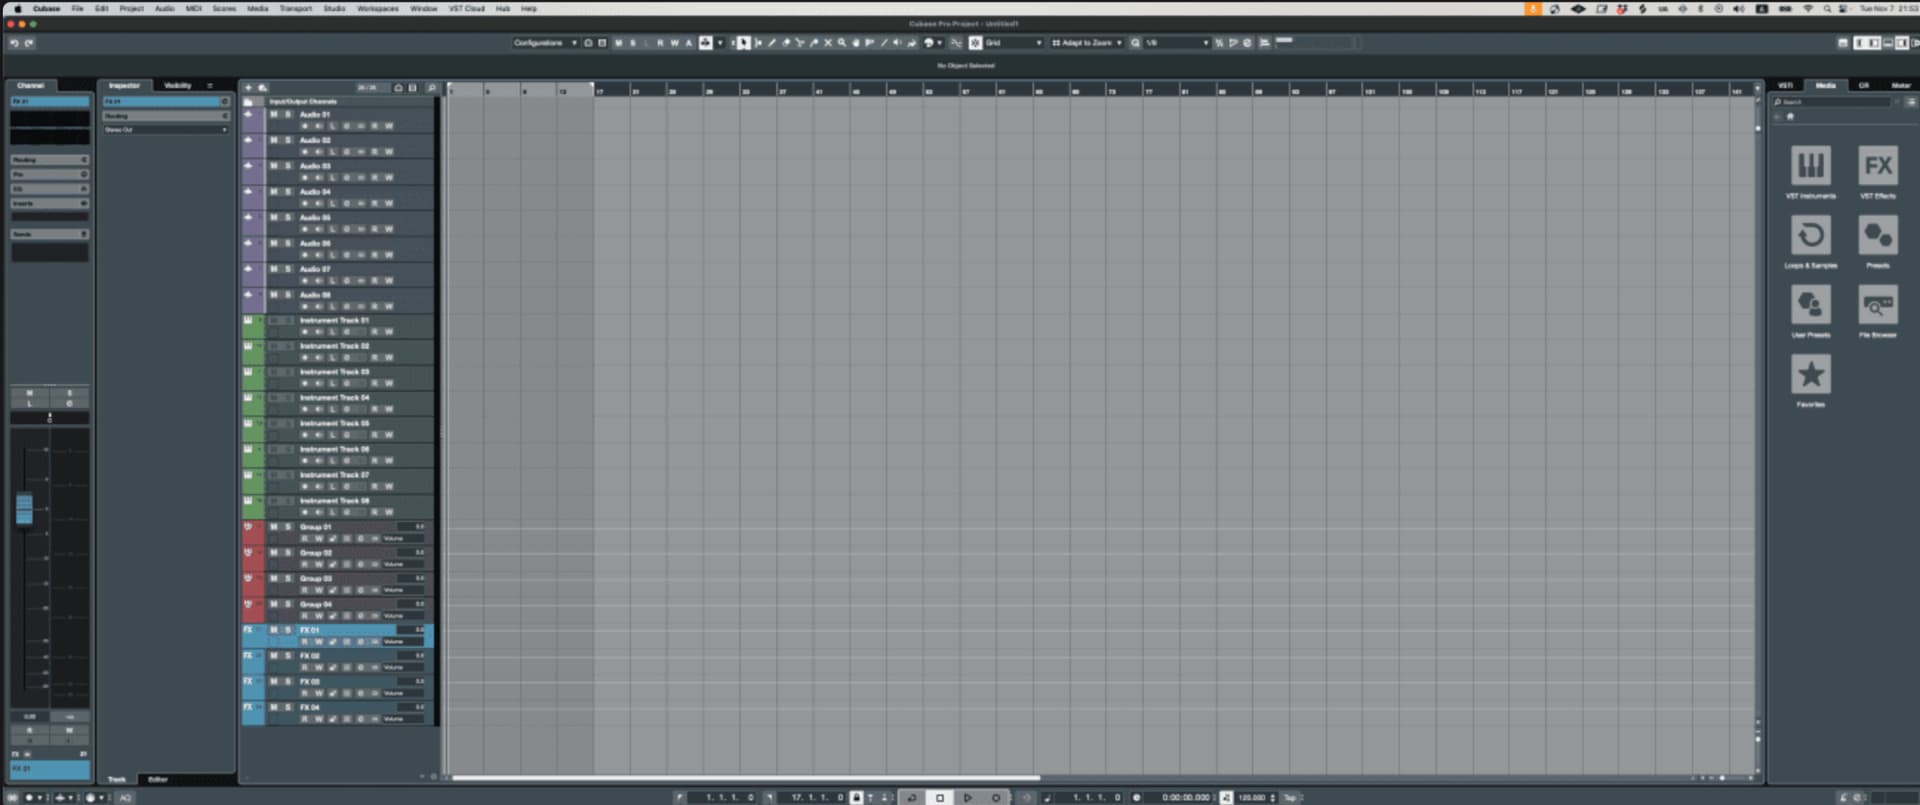Screen dimensions: 1920x805
Task: Click the Redo arrow icon
Action: point(29,43)
